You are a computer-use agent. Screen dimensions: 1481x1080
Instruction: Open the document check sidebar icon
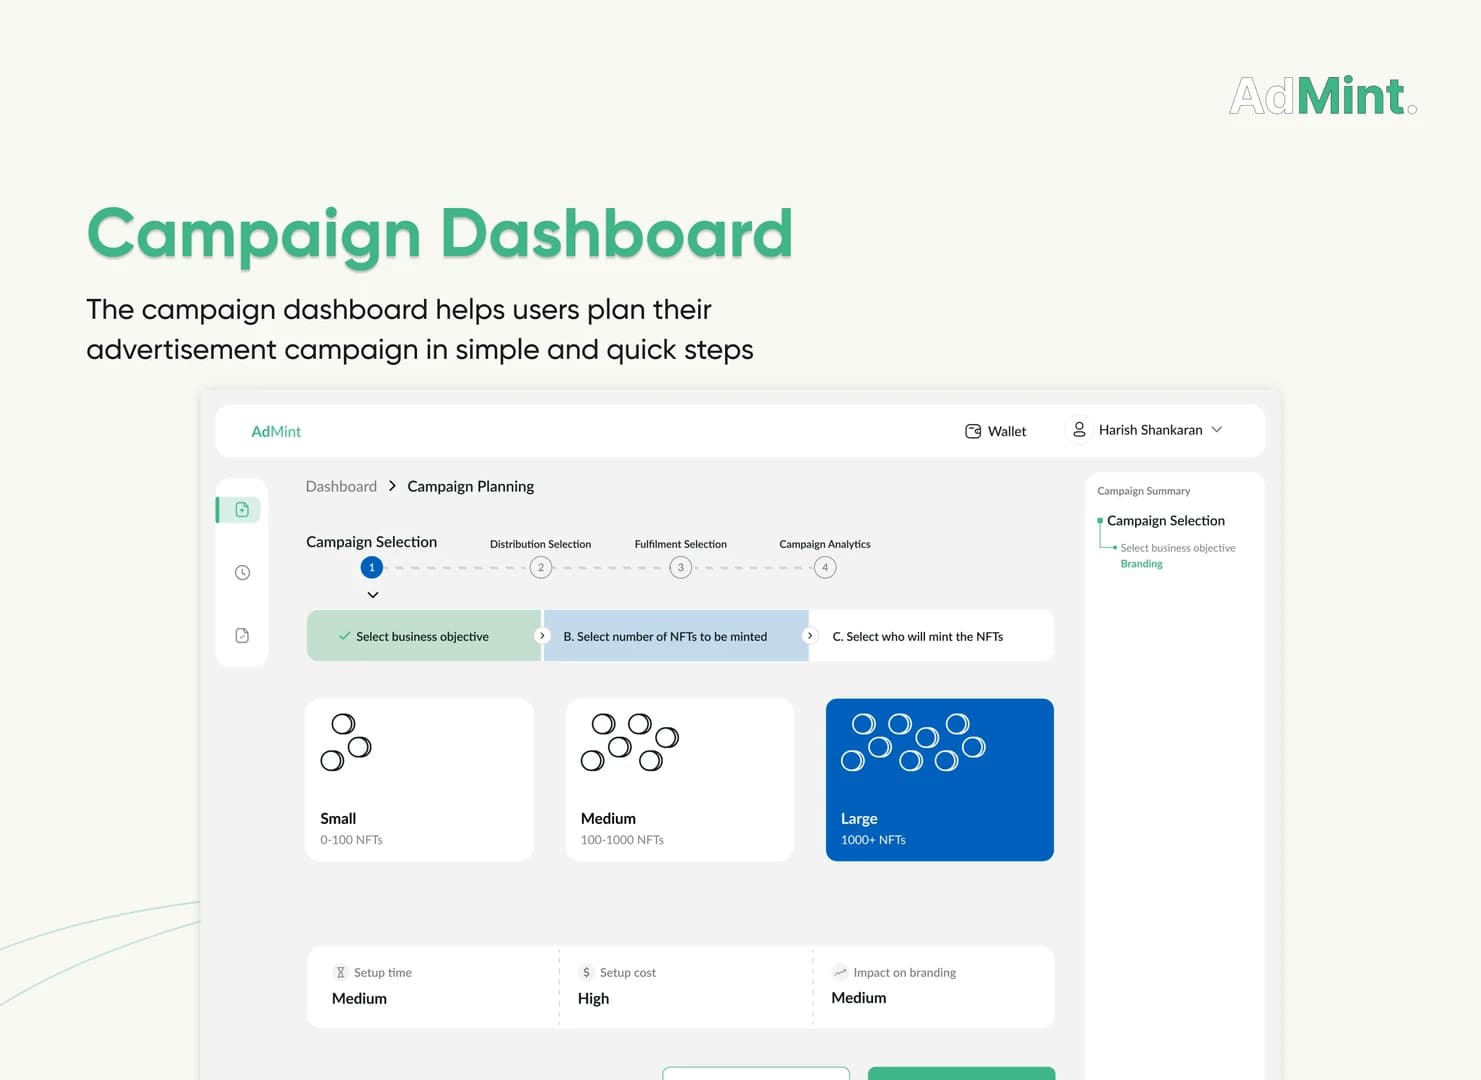click(242, 636)
